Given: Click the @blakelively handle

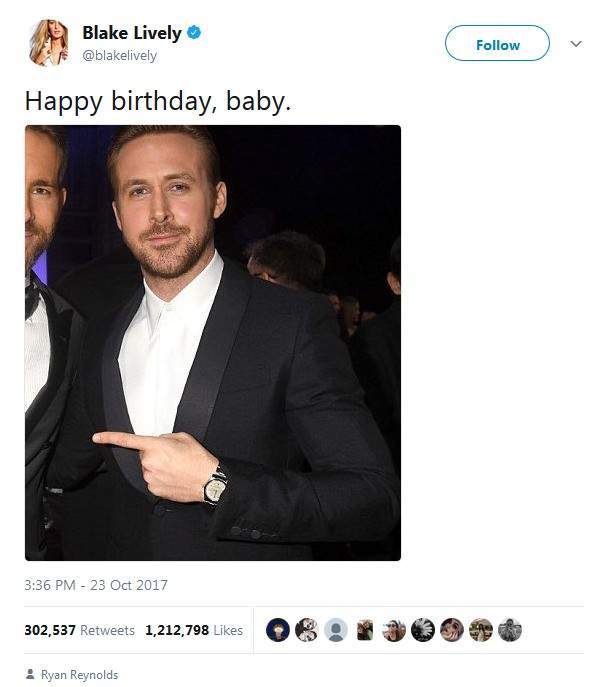Looking at the screenshot, I should [119, 56].
